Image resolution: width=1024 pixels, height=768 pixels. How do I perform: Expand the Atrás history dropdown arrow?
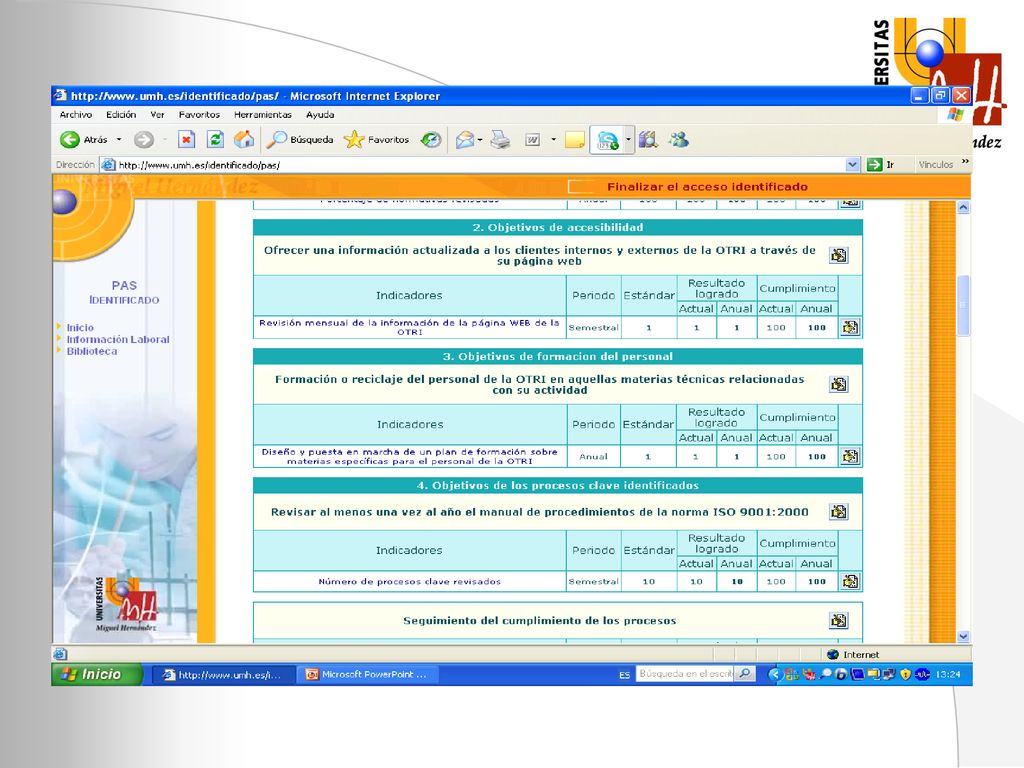119,139
